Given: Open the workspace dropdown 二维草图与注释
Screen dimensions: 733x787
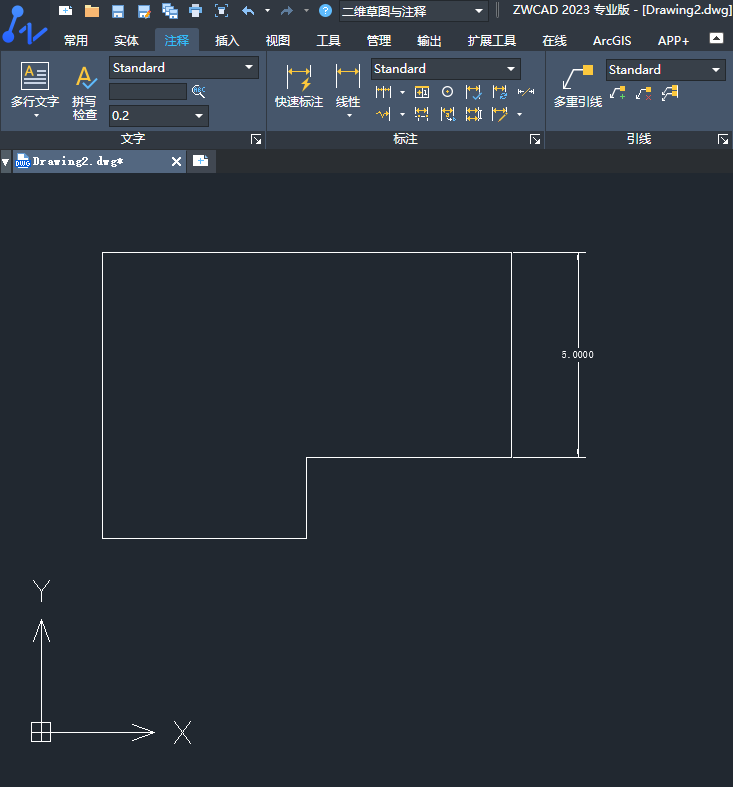Looking at the screenshot, I should click(x=414, y=11).
